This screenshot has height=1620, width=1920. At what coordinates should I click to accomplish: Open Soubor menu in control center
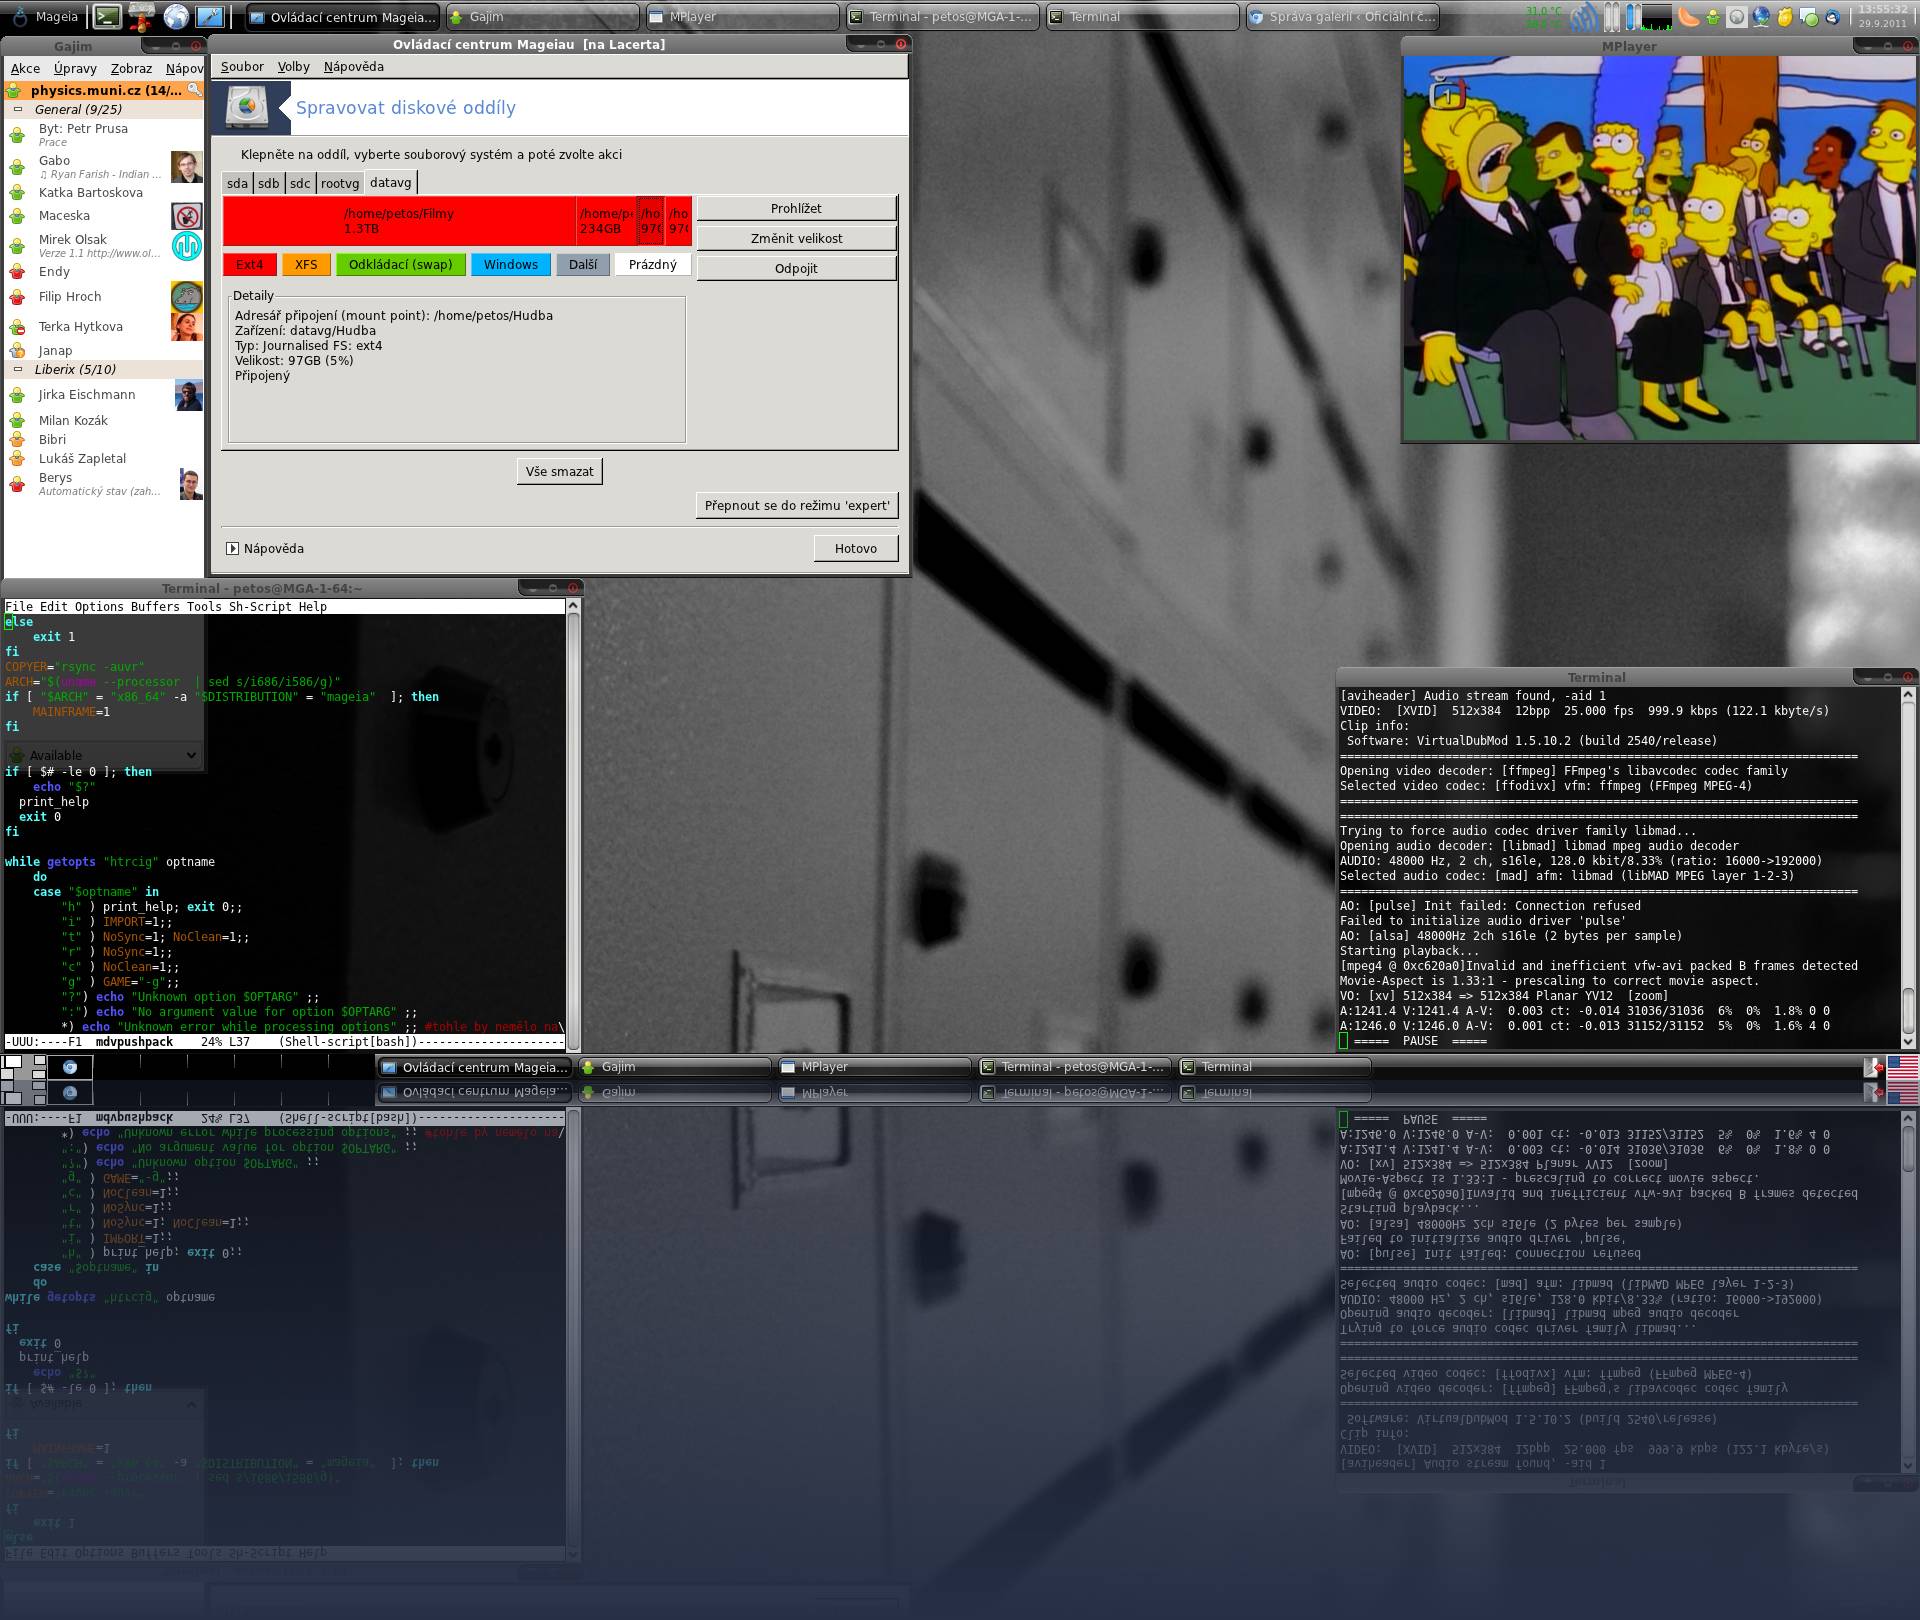(x=242, y=67)
